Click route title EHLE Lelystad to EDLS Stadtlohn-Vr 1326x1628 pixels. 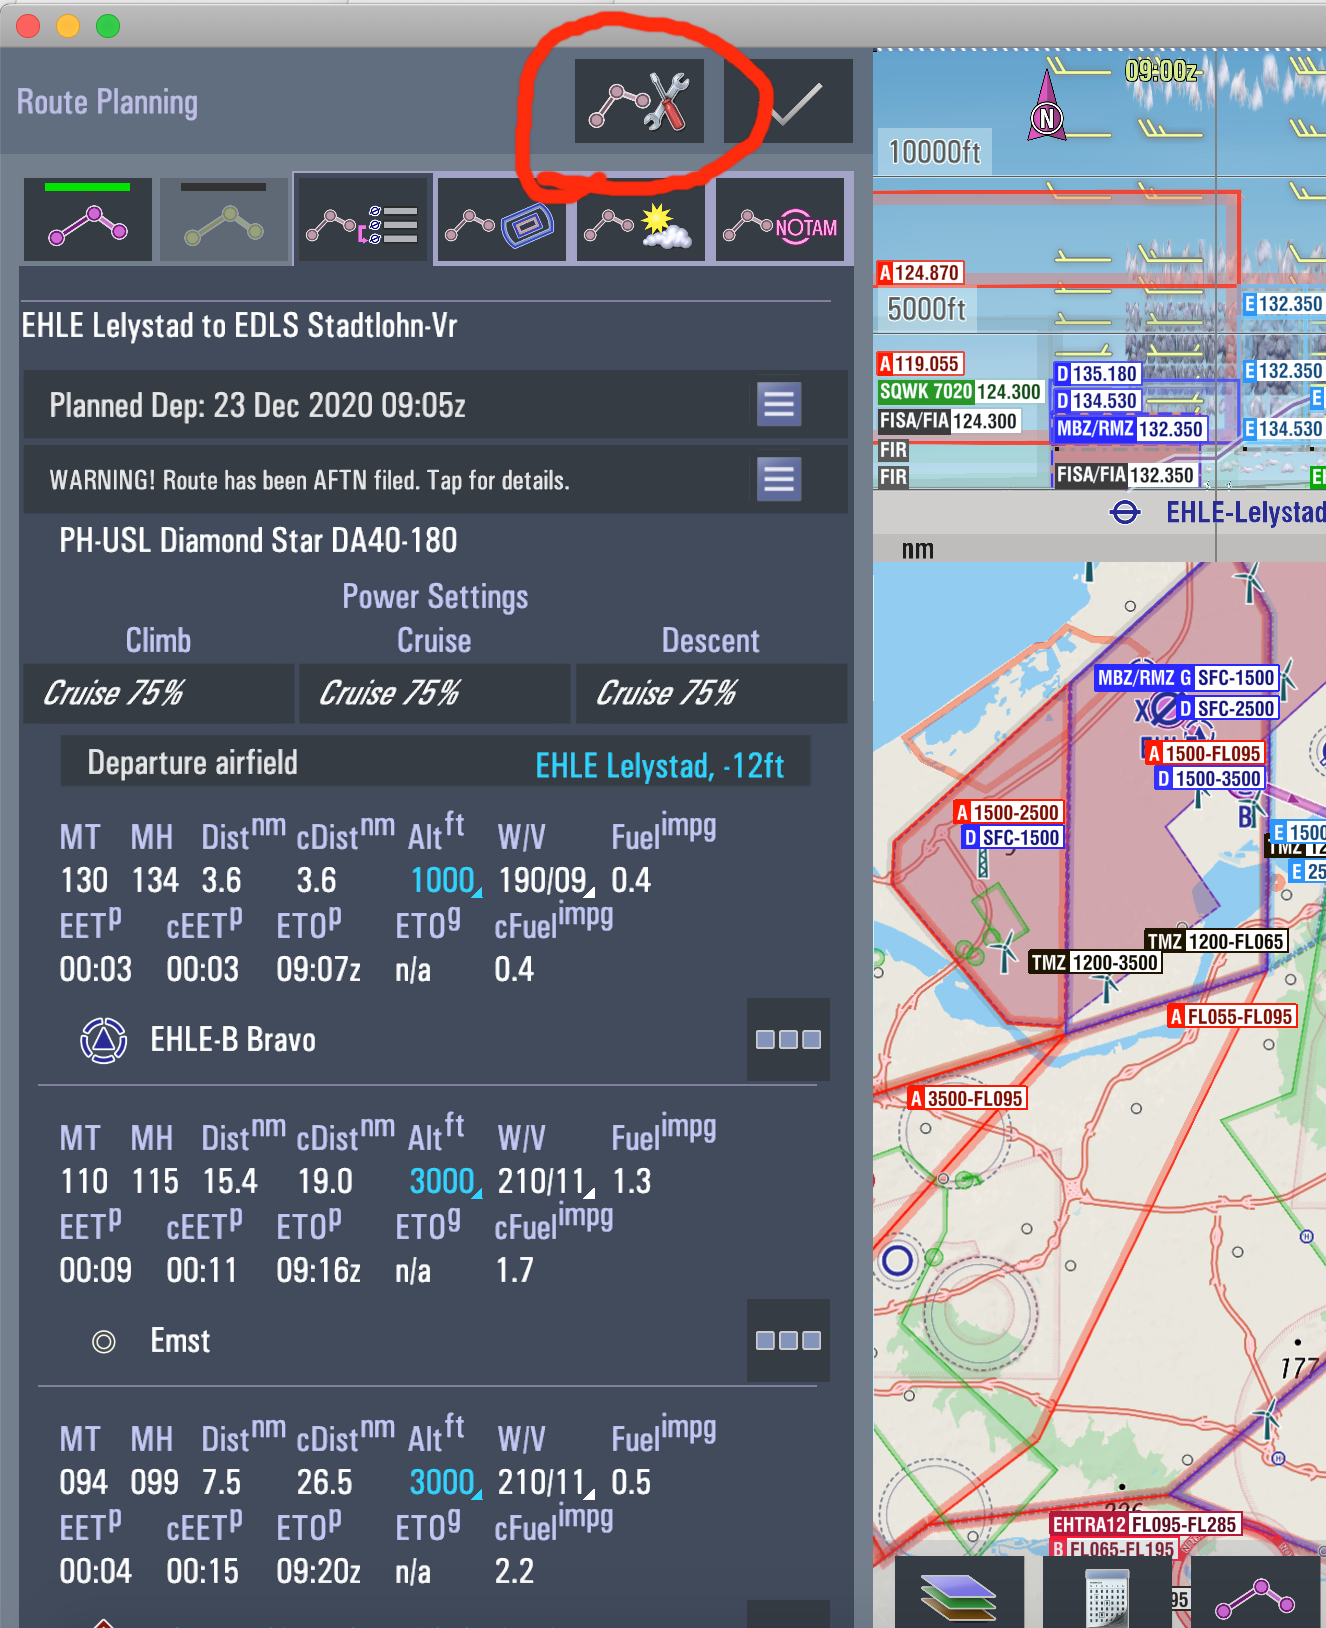[239, 326]
